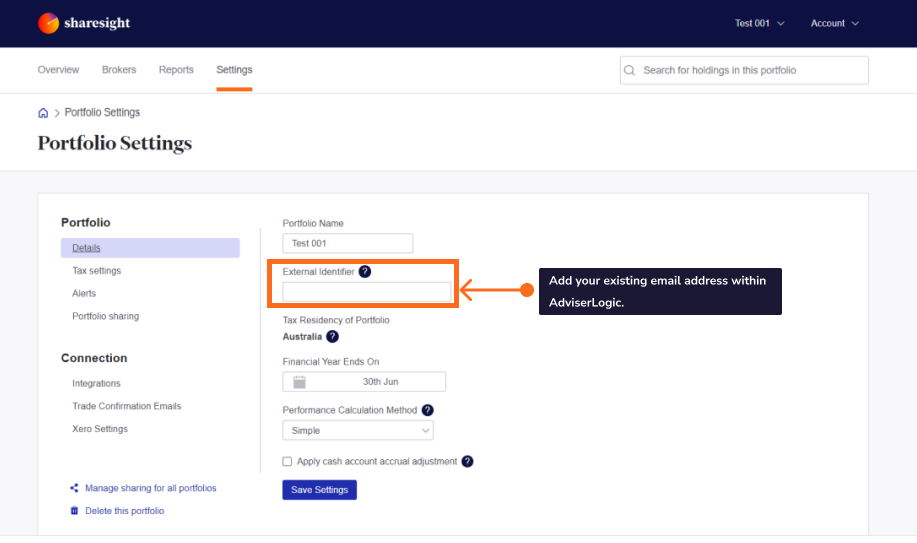Open cash account accrual adjustment help icon

tap(467, 461)
